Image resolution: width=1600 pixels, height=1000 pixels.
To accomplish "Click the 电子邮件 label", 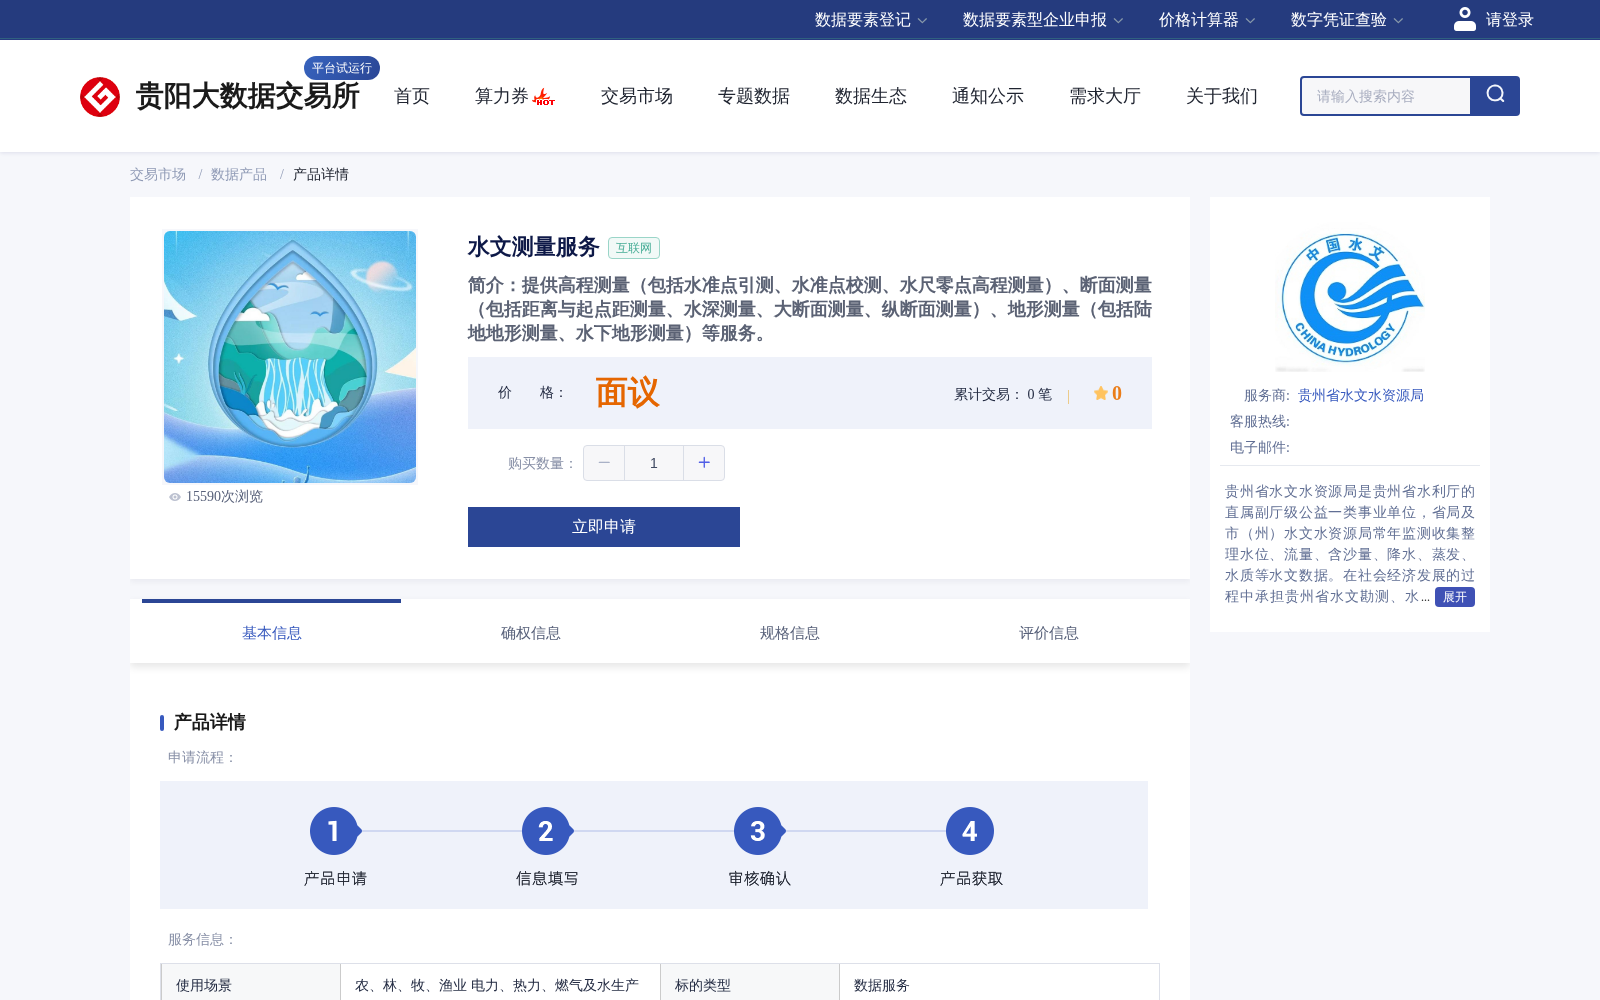I will [x=1260, y=448].
